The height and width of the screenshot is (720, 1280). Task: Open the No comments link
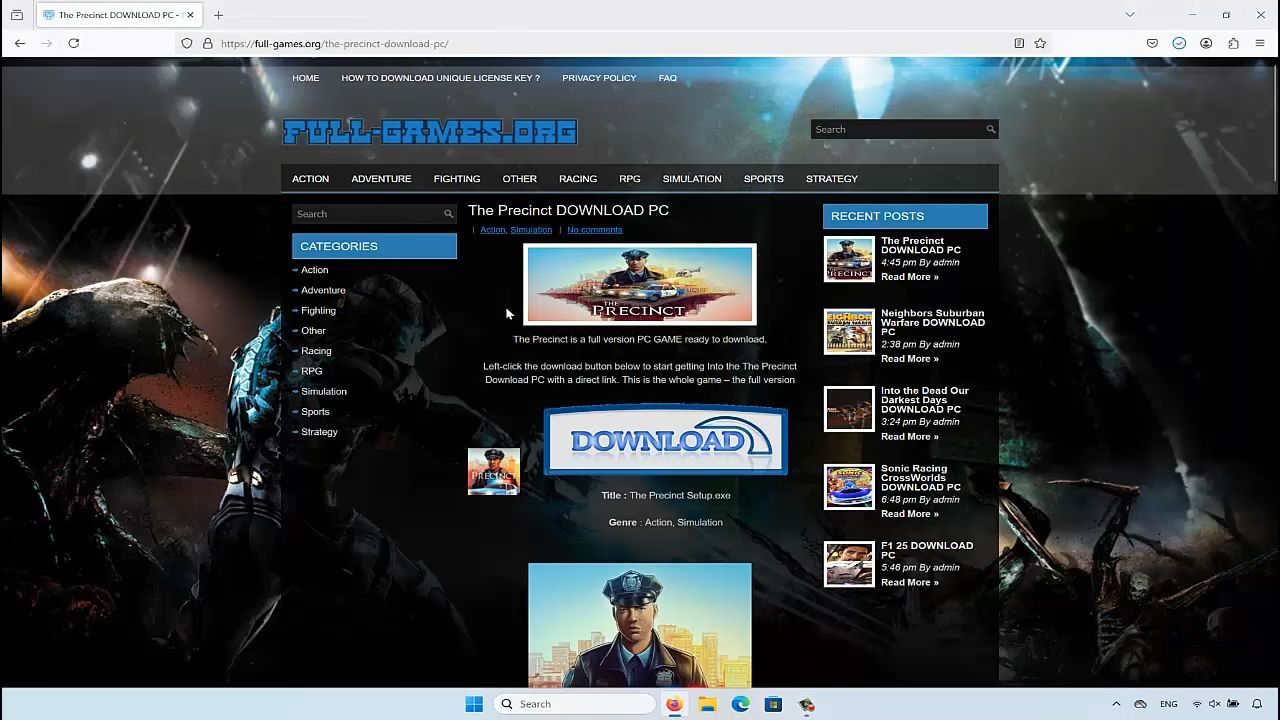click(x=594, y=230)
